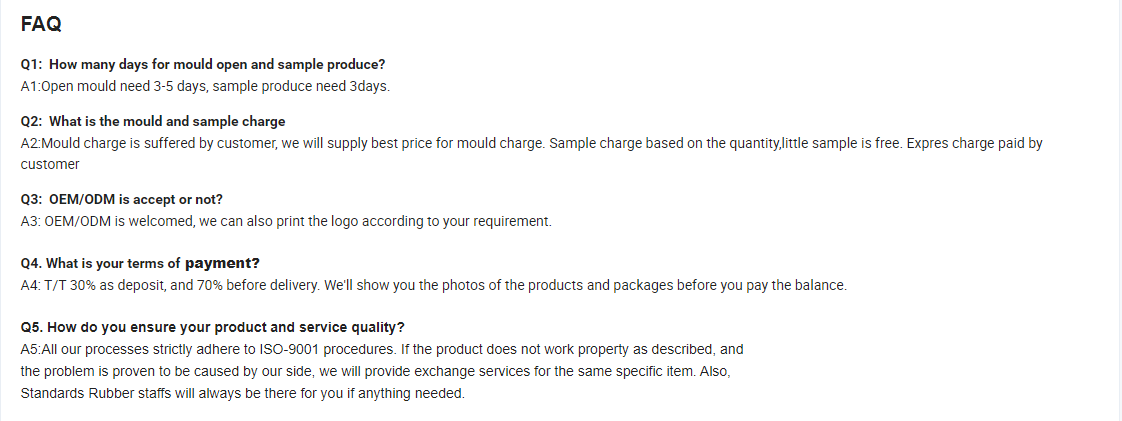Select the Q1 mould open days question
The image size is (1122, 421).
coord(203,64)
